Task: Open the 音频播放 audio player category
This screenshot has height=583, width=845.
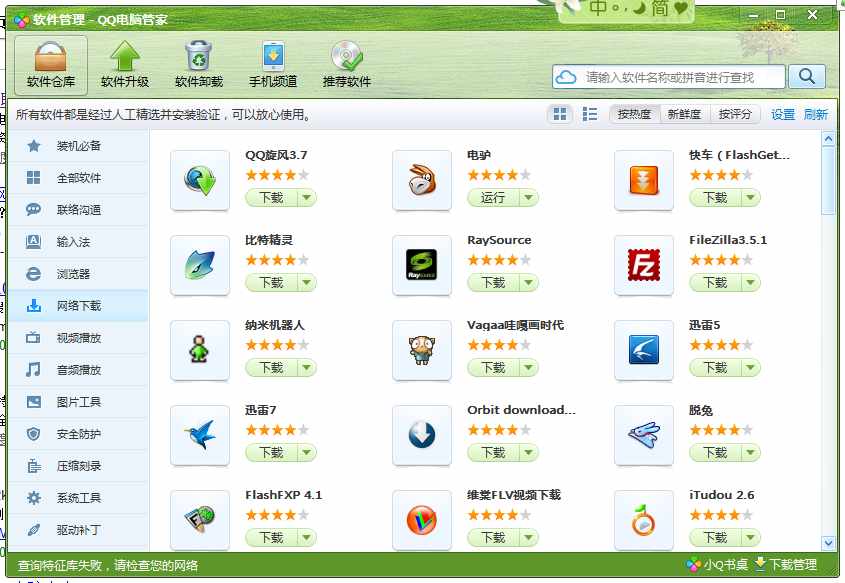Action: point(78,370)
